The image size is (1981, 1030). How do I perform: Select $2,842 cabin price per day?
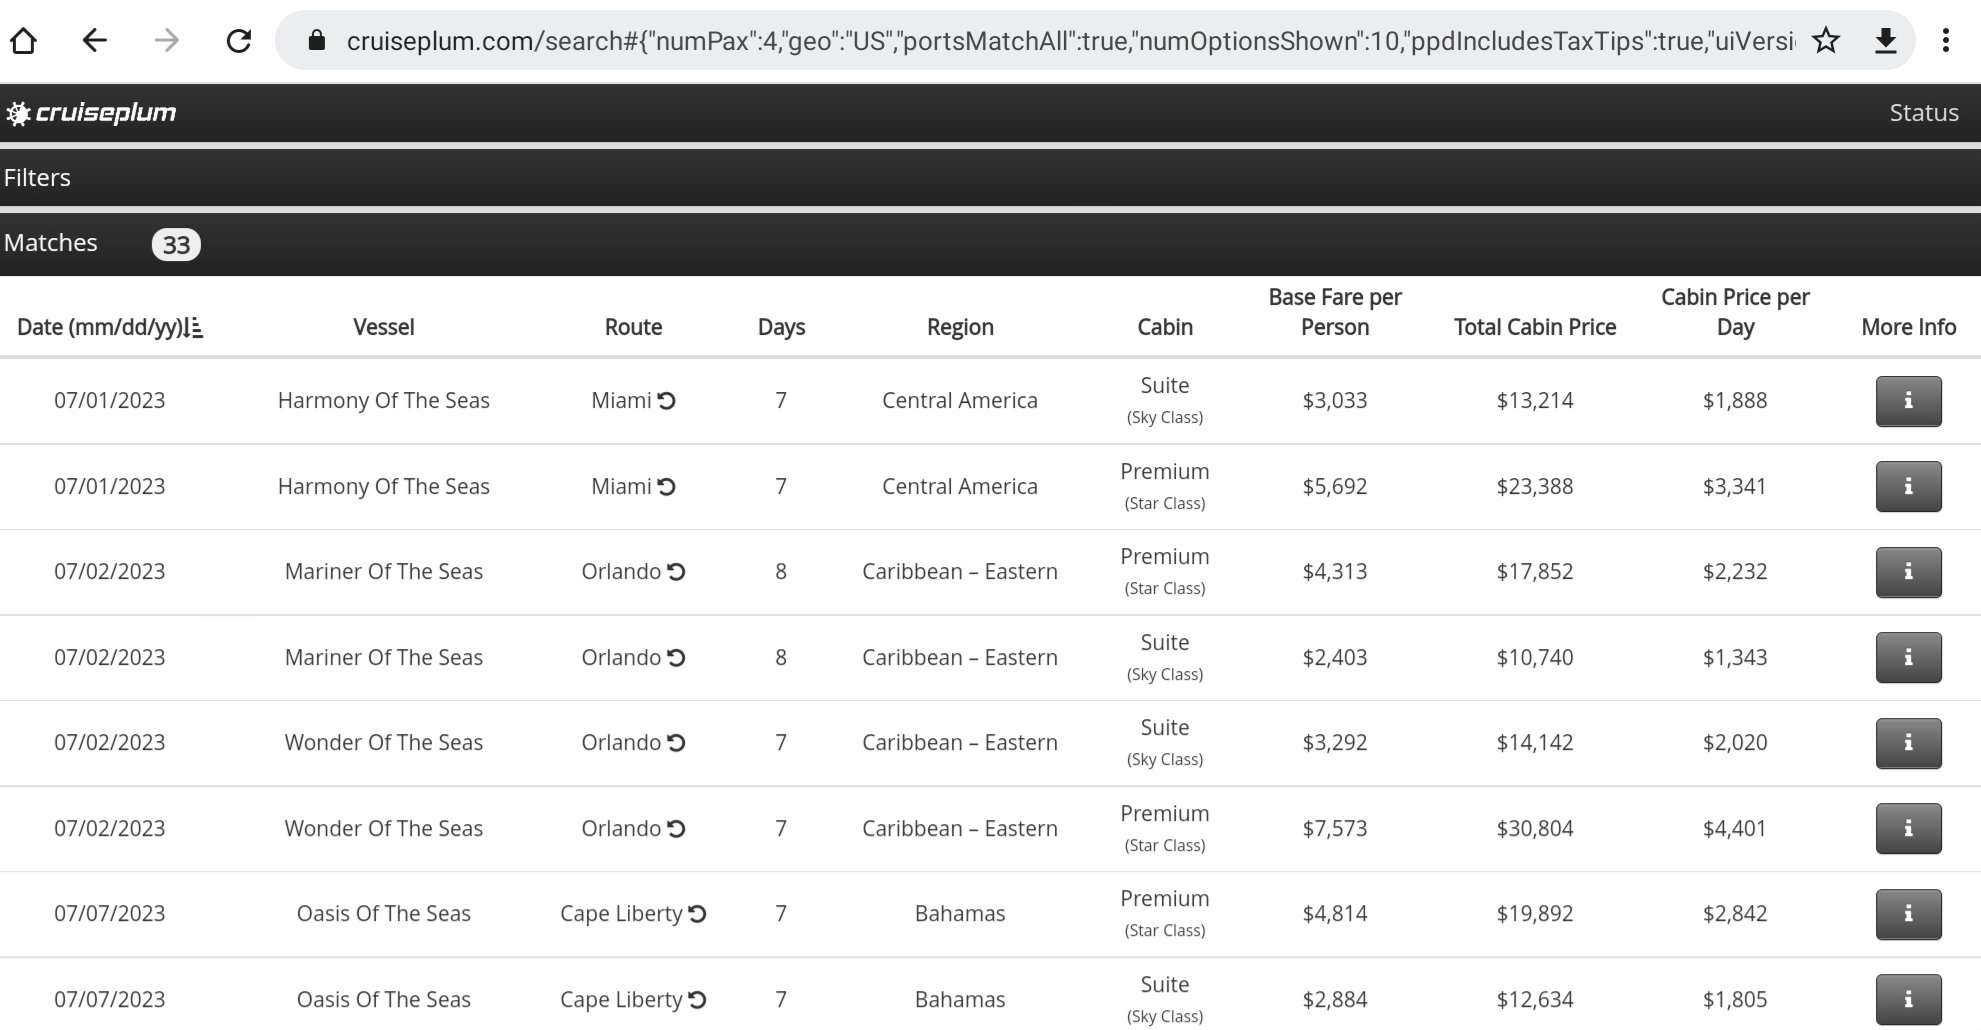coord(1735,914)
